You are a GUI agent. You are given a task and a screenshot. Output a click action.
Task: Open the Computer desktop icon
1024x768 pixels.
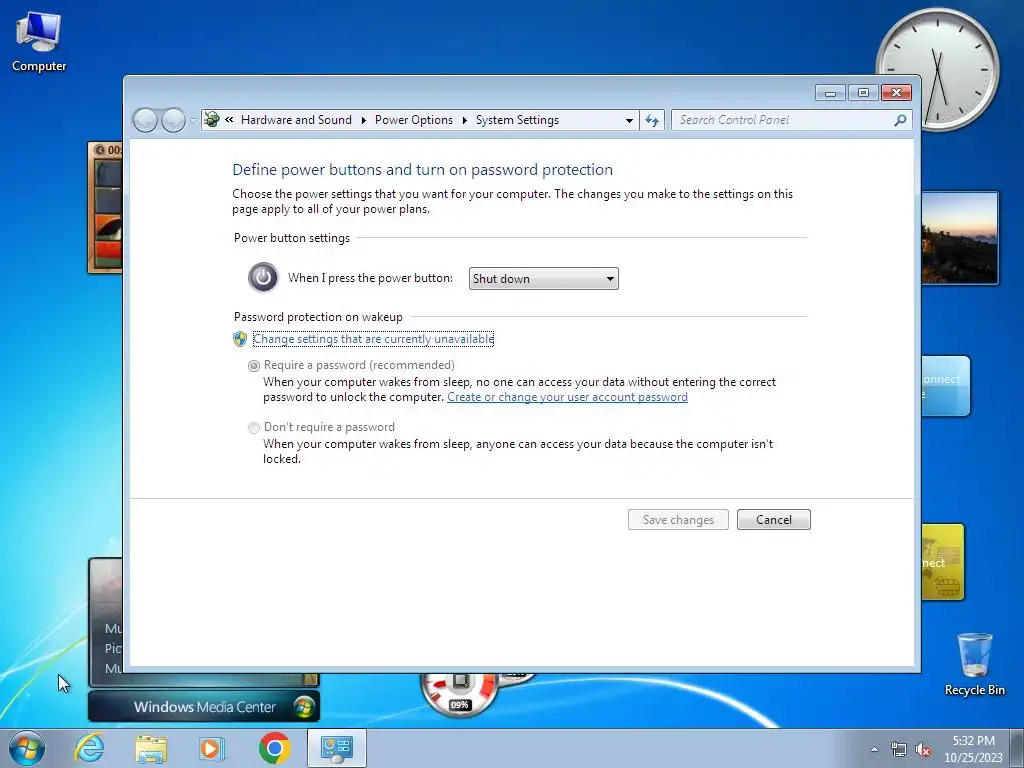[39, 42]
